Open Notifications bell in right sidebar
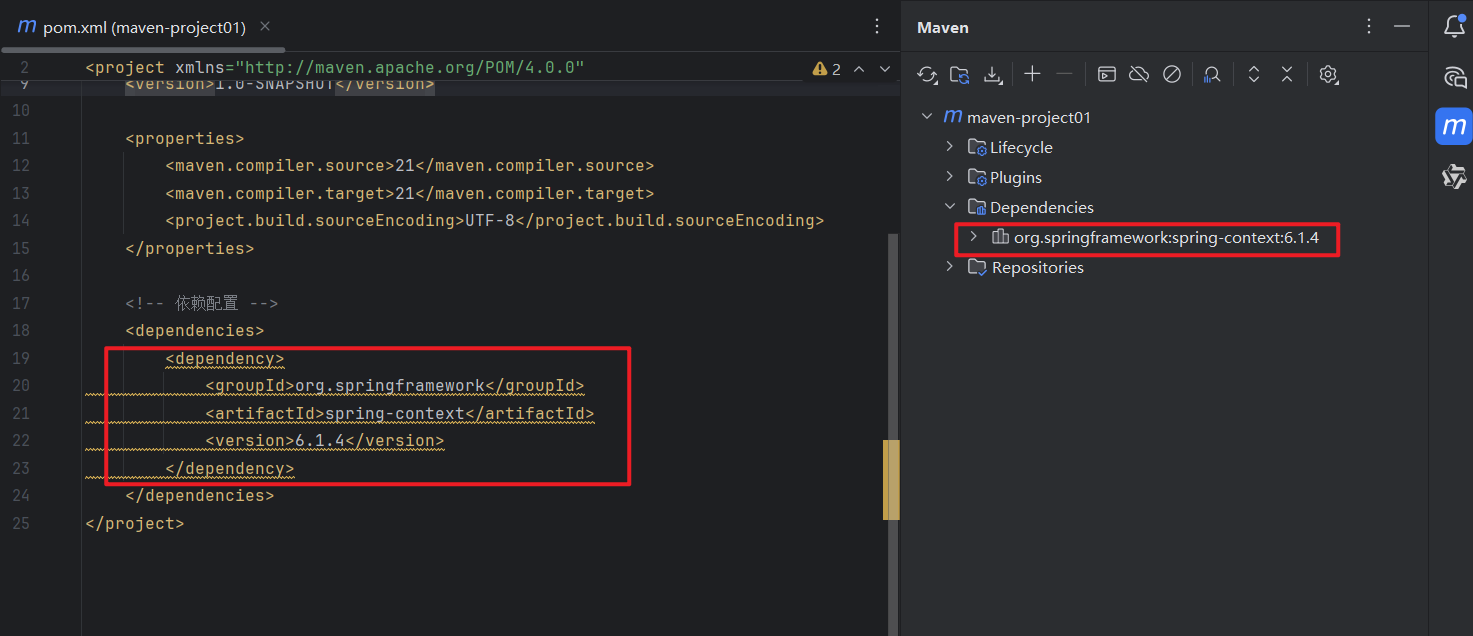 1454,27
